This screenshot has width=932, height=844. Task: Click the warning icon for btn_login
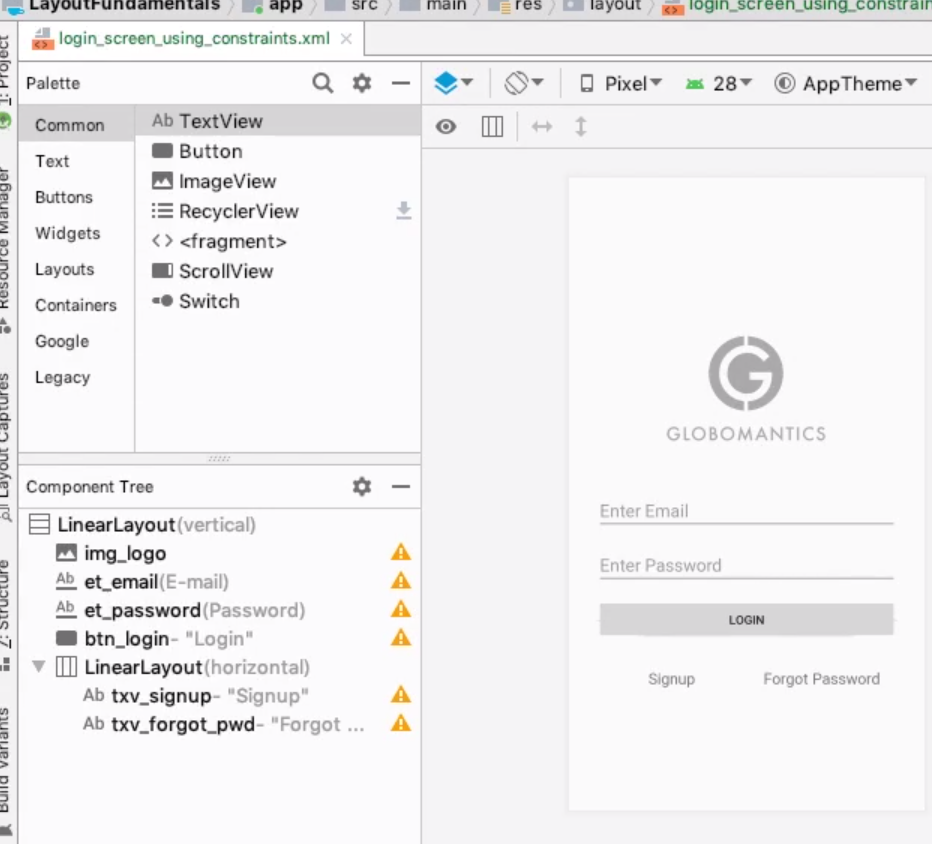tap(401, 638)
